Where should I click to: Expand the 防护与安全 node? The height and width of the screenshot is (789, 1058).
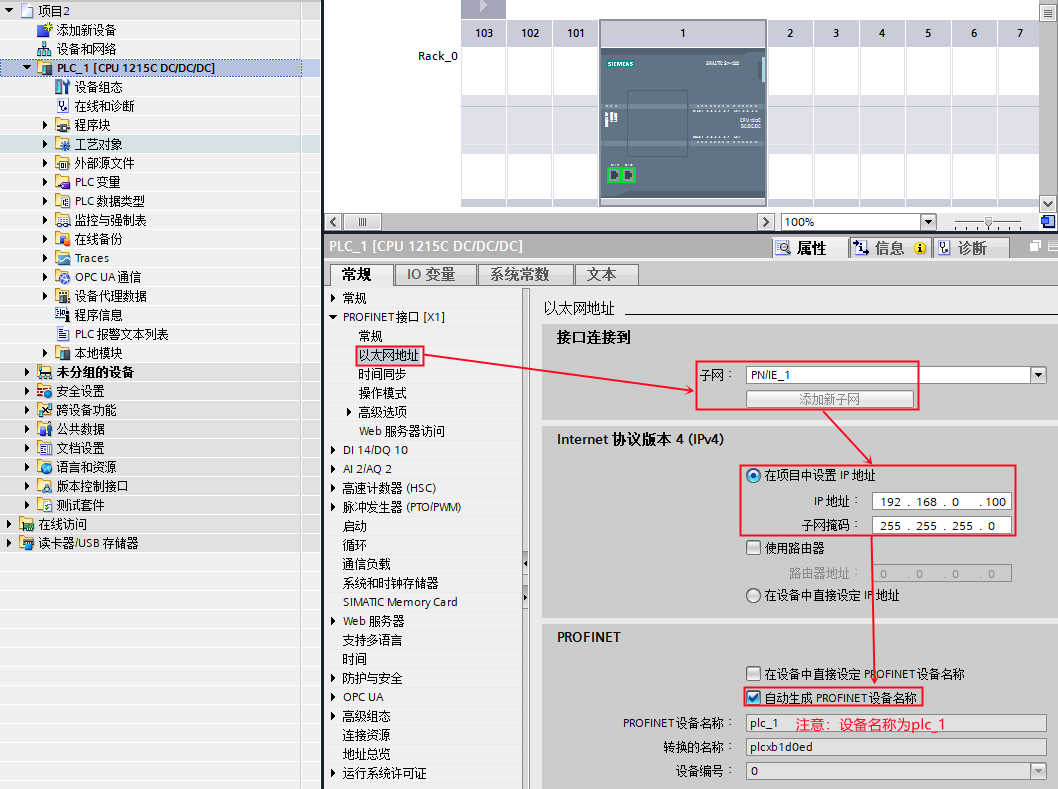pos(333,678)
